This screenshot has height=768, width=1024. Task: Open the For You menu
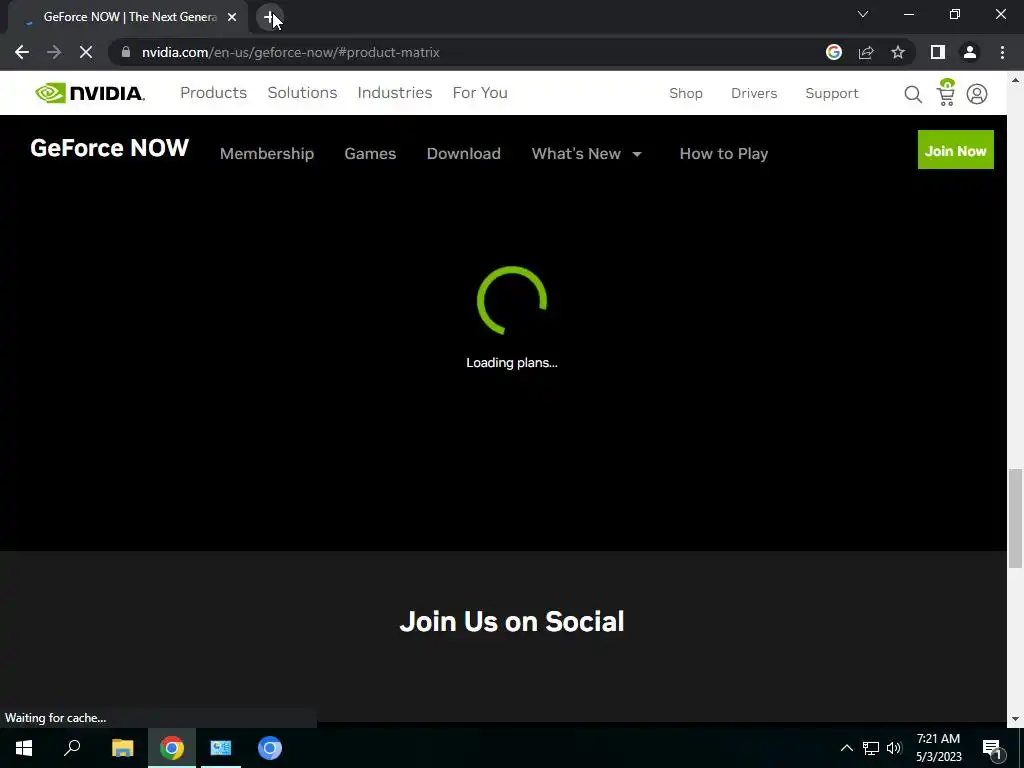coord(480,93)
